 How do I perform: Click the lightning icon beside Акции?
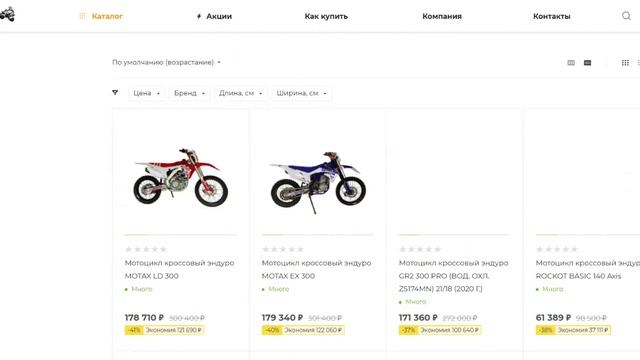tap(199, 16)
